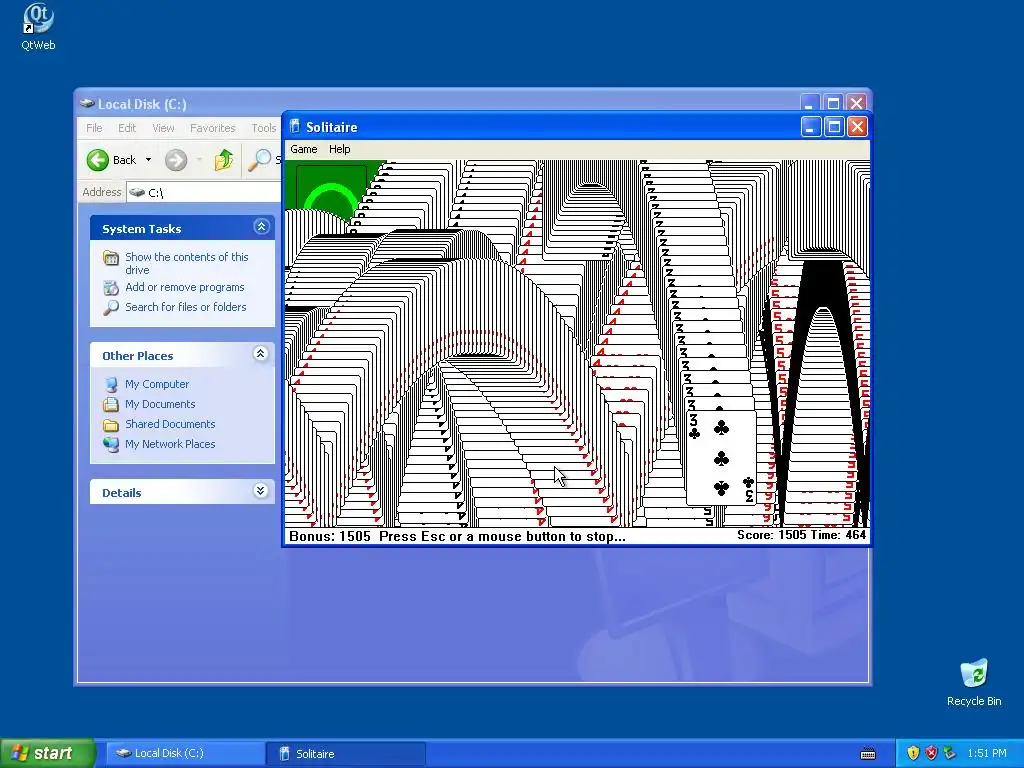This screenshot has height=768, width=1024.
Task: Click the Solitaire title bar card icon
Action: coord(295,127)
